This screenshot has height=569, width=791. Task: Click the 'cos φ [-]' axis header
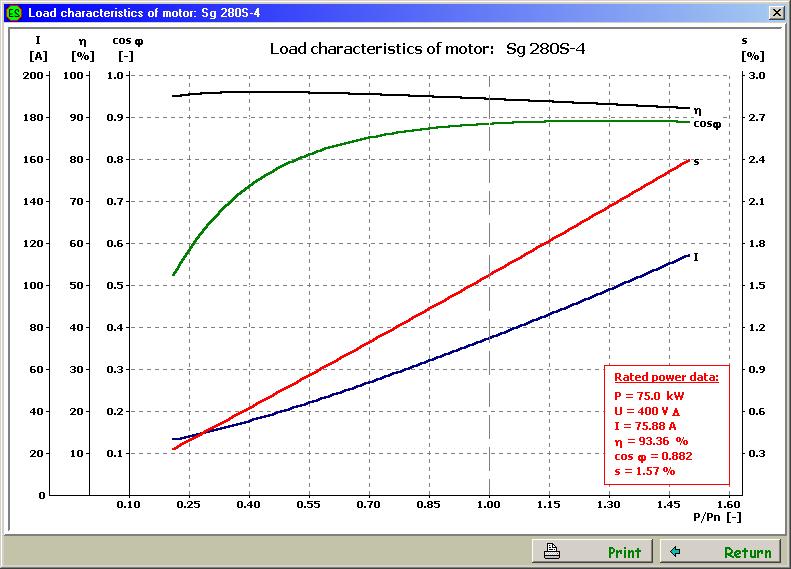(x=127, y=48)
